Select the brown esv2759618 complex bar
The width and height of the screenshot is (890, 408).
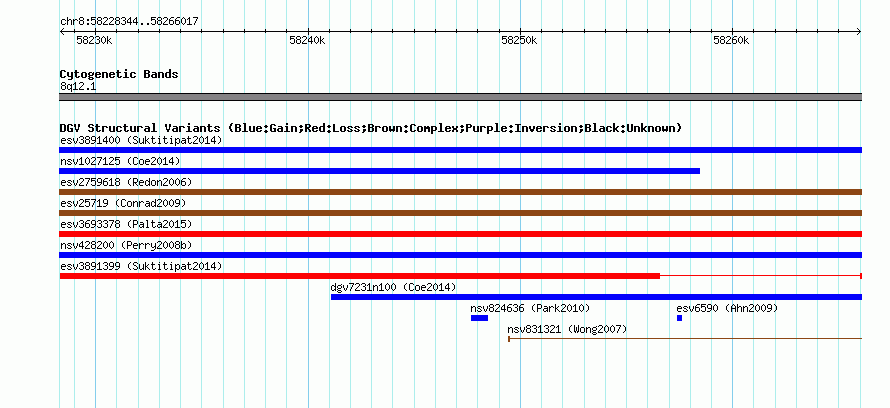click(x=460, y=192)
